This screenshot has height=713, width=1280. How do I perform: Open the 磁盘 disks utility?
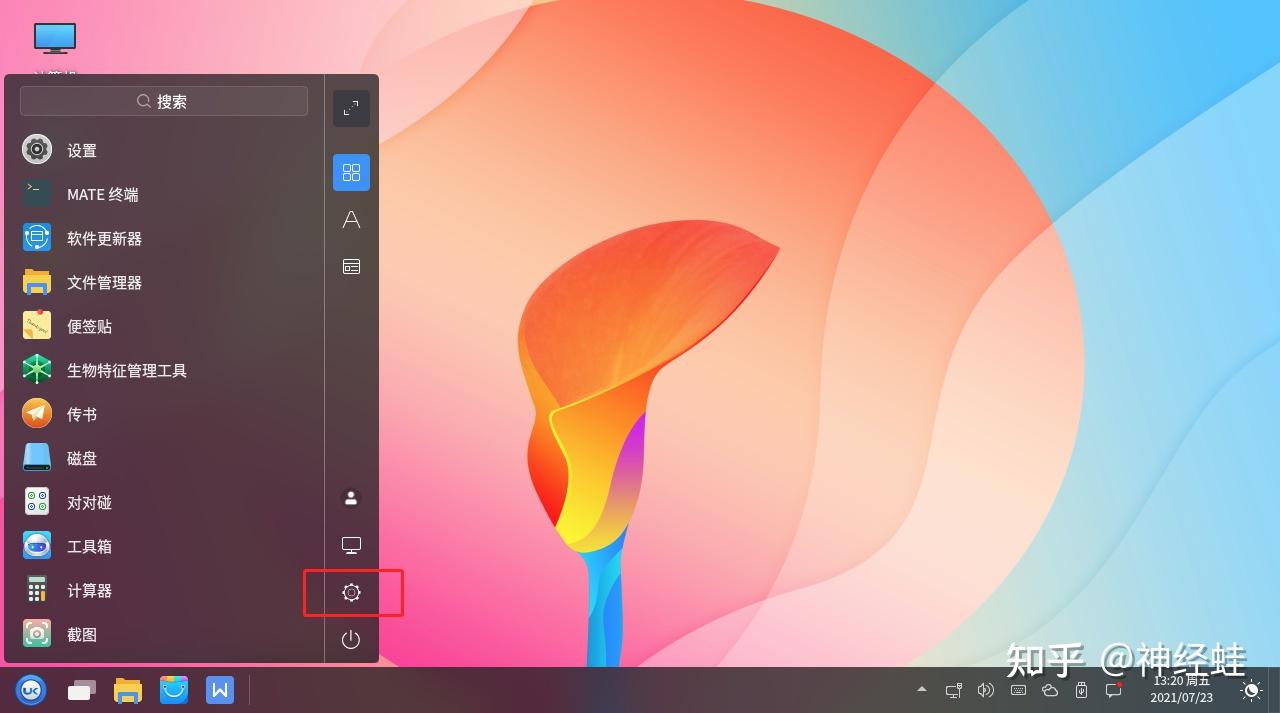pyautogui.click(x=81, y=457)
